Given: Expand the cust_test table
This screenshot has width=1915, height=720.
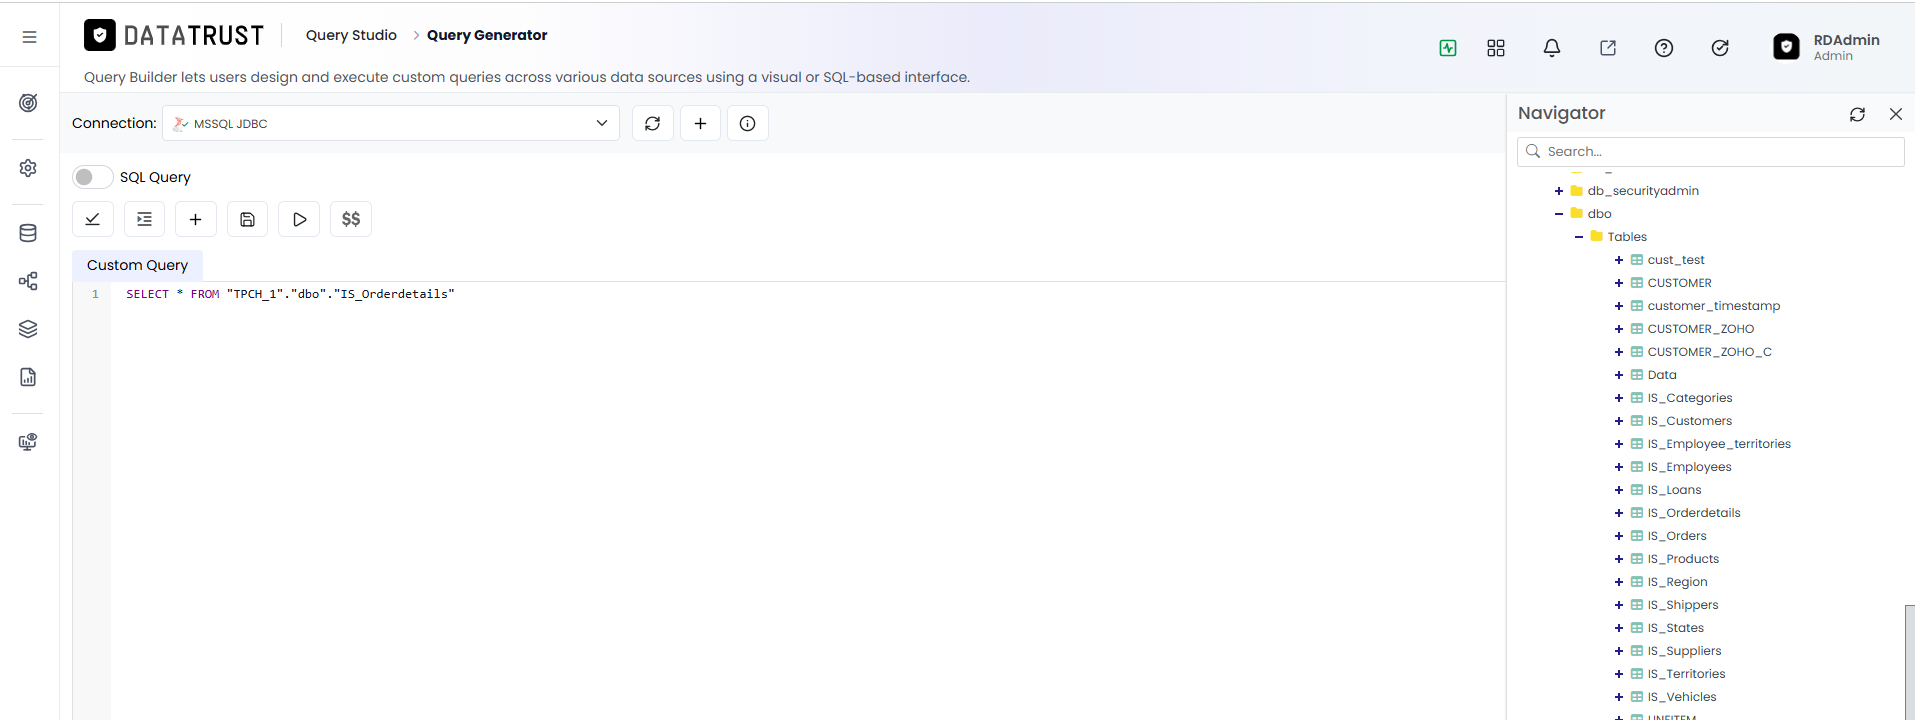Looking at the screenshot, I should point(1619,260).
